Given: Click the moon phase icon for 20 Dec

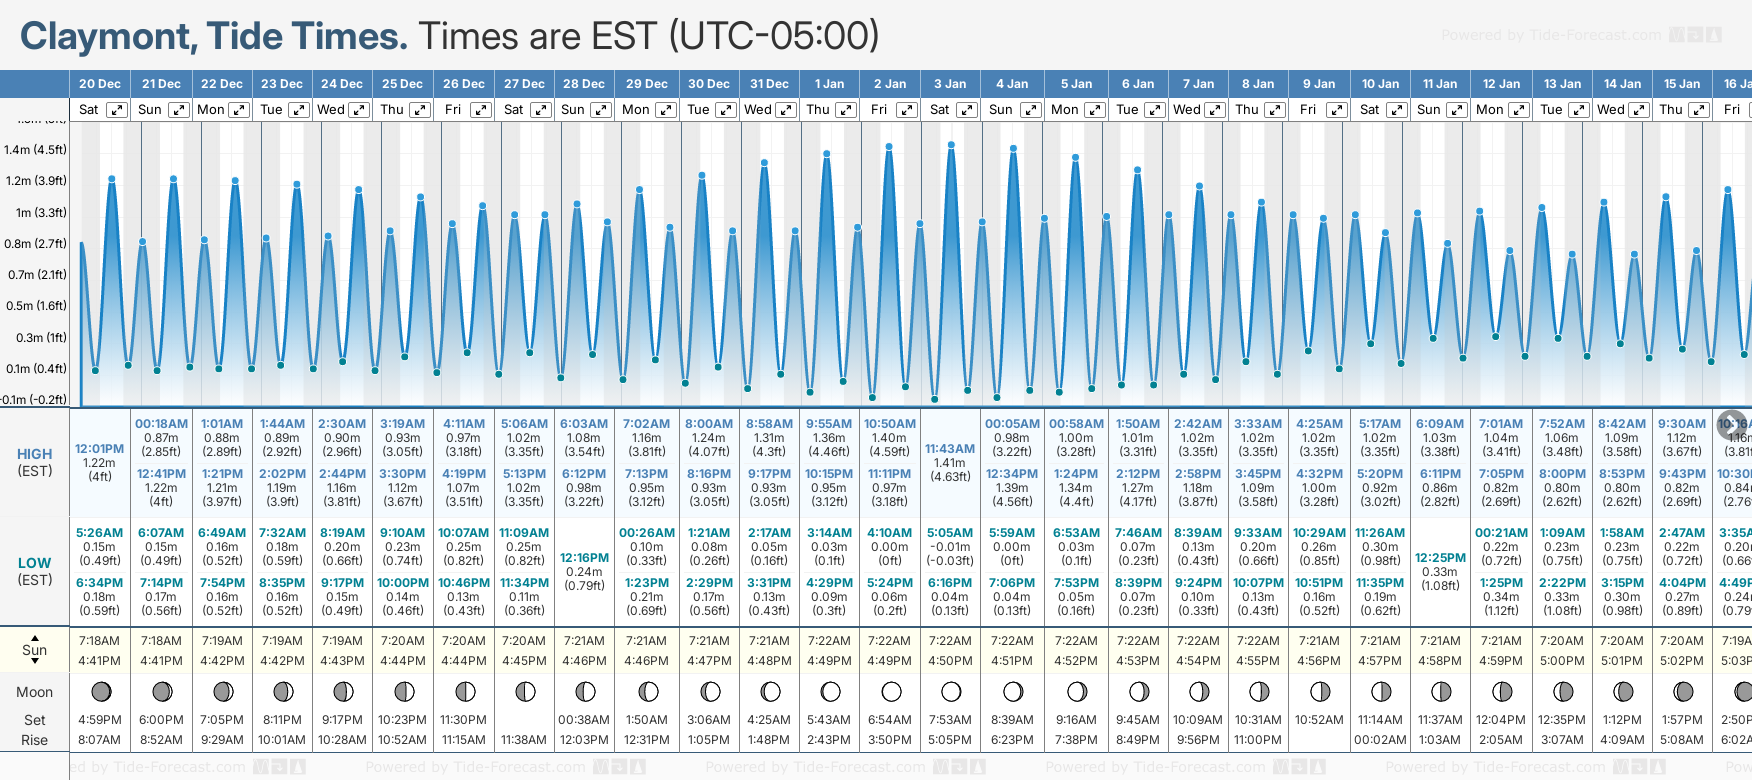Looking at the screenshot, I should [100, 691].
